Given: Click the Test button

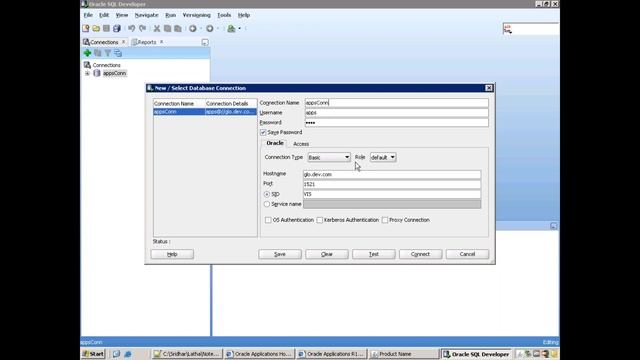Looking at the screenshot, I should [373, 254].
